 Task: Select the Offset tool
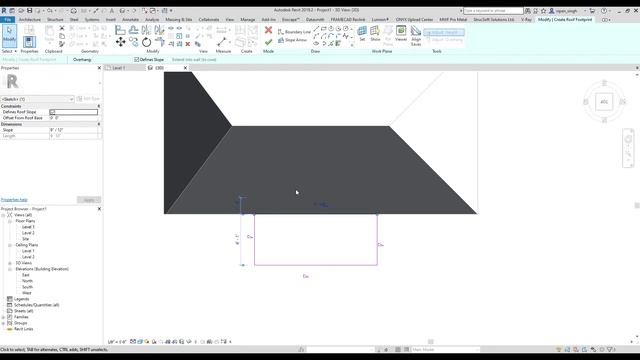133,29
